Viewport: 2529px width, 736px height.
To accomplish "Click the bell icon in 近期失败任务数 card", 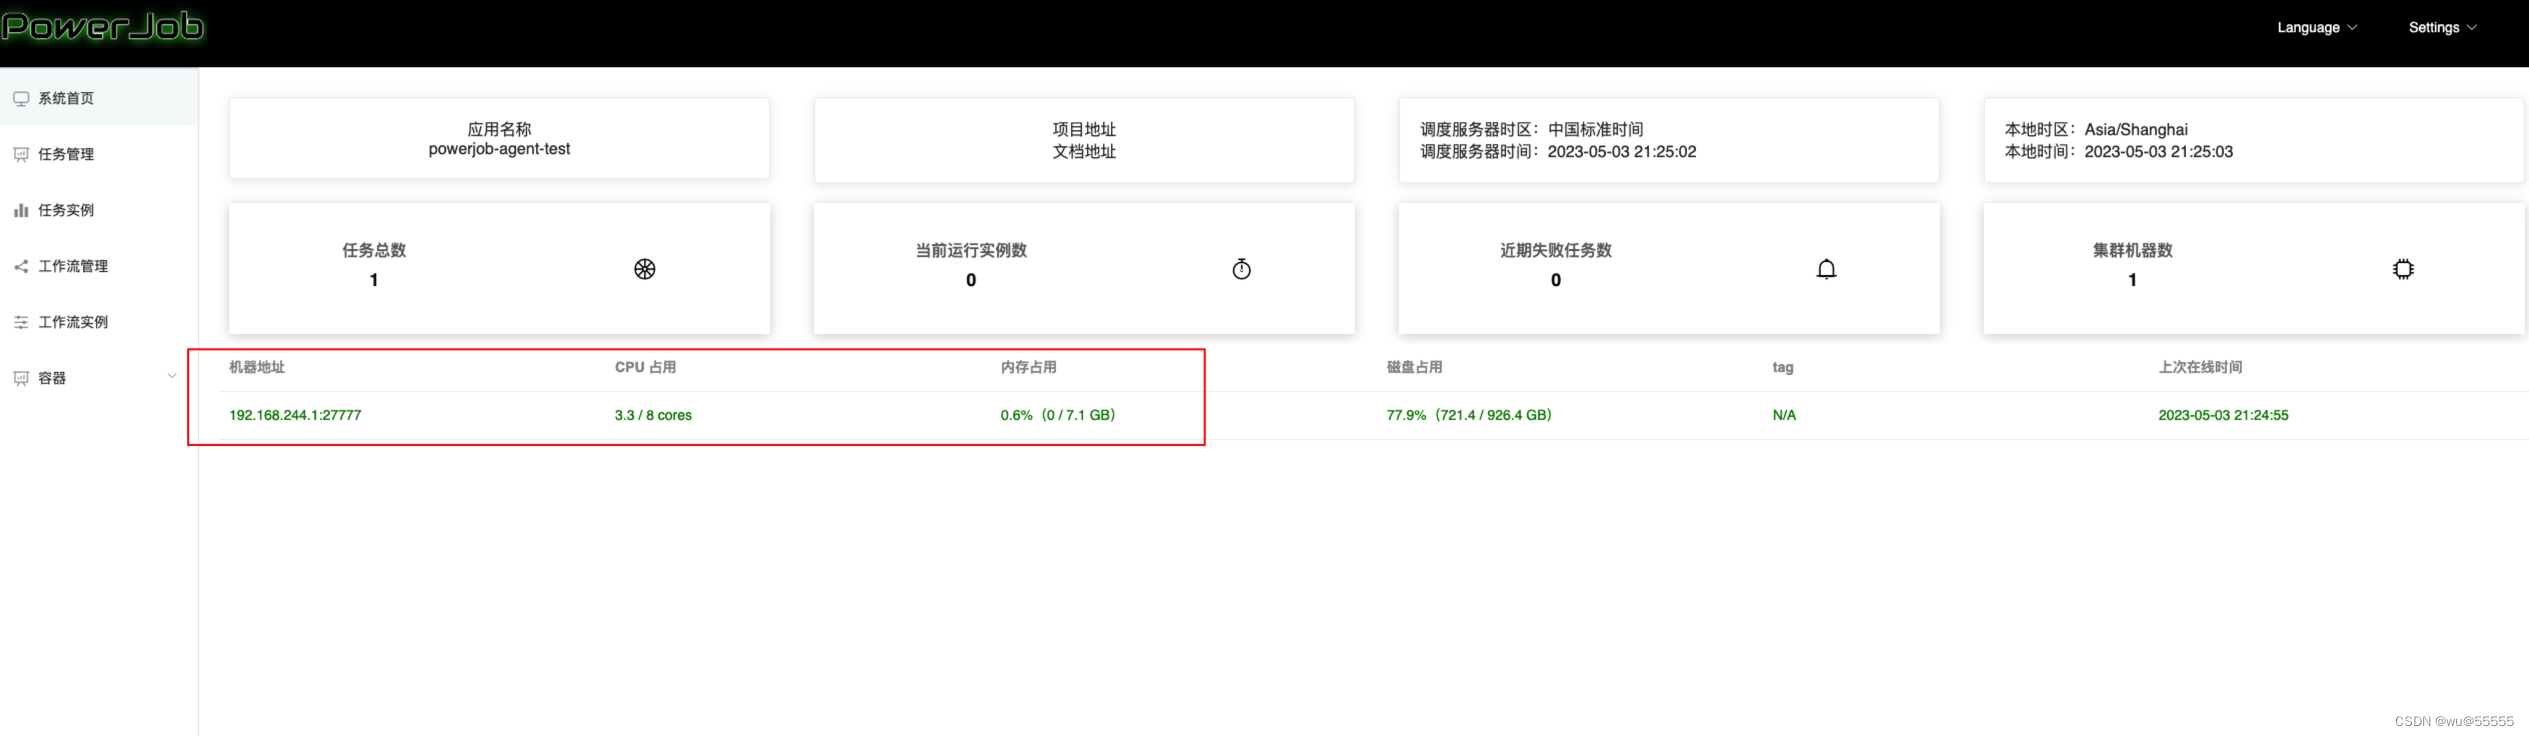I will click(1826, 269).
